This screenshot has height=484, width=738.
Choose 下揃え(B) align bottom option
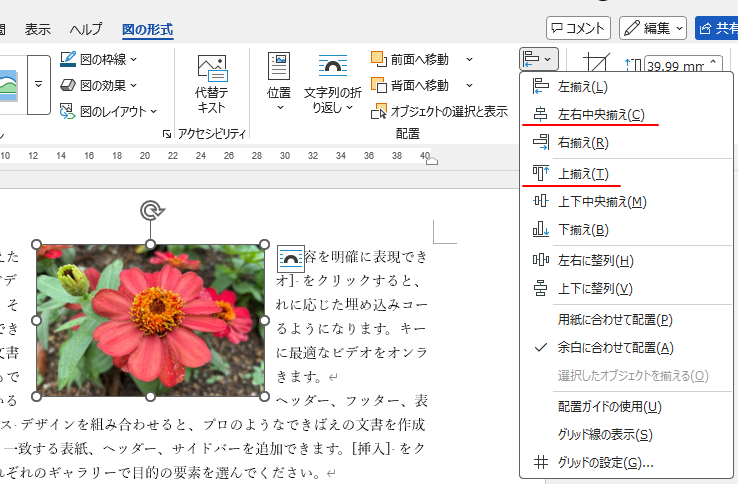point(626,230)
